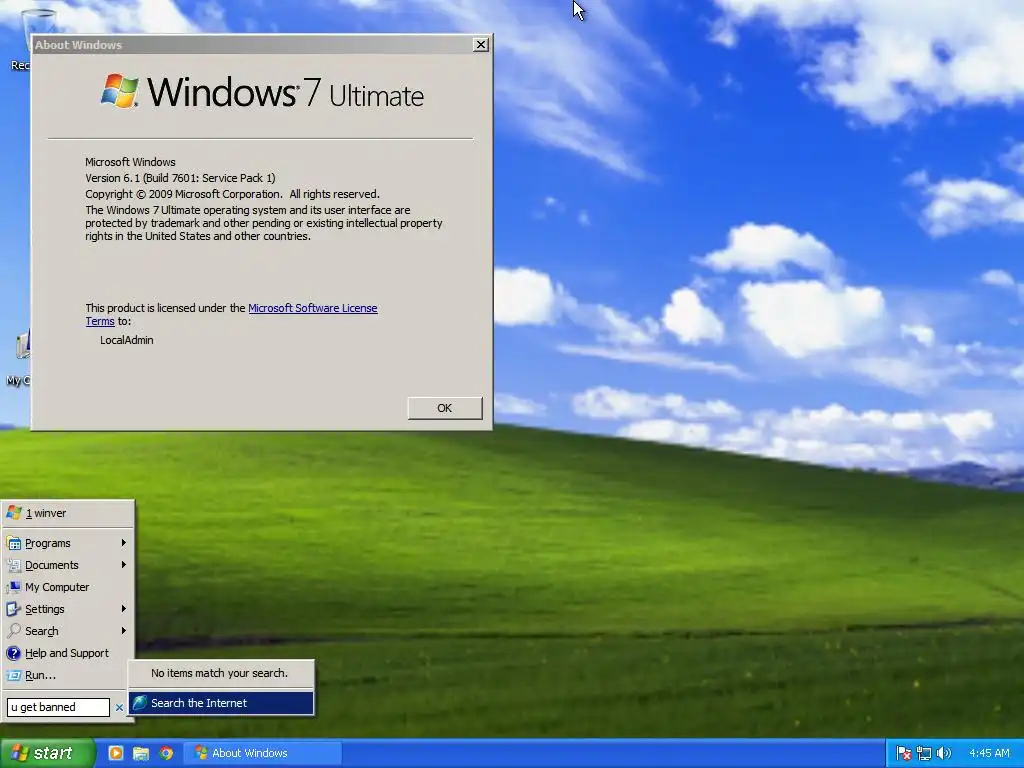Open the Programs submenu

(x=68, y=543)
